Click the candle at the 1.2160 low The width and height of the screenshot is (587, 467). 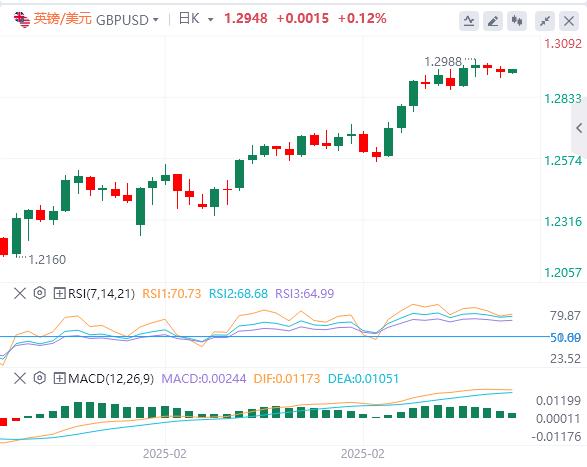tap(16, 236)
